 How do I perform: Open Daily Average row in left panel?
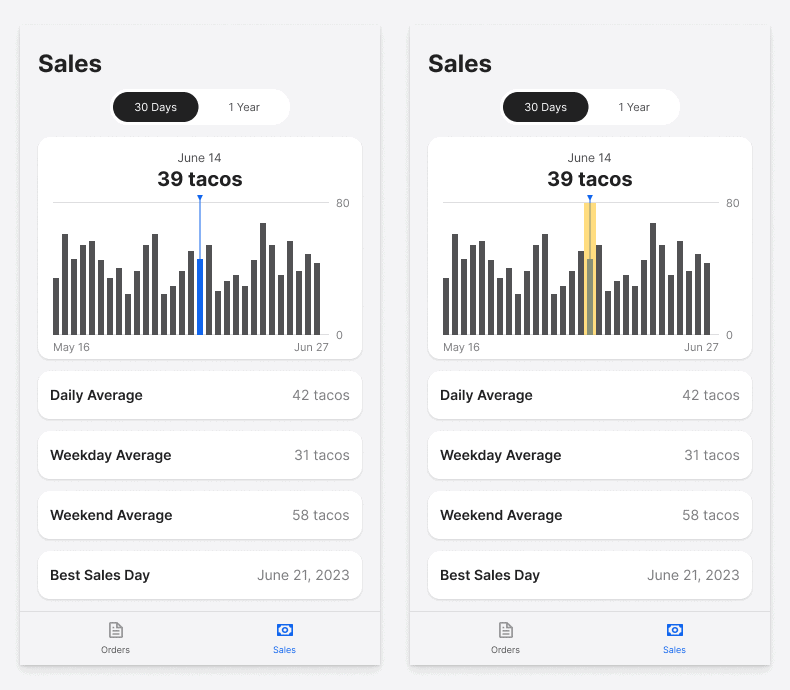coord(200,395)
